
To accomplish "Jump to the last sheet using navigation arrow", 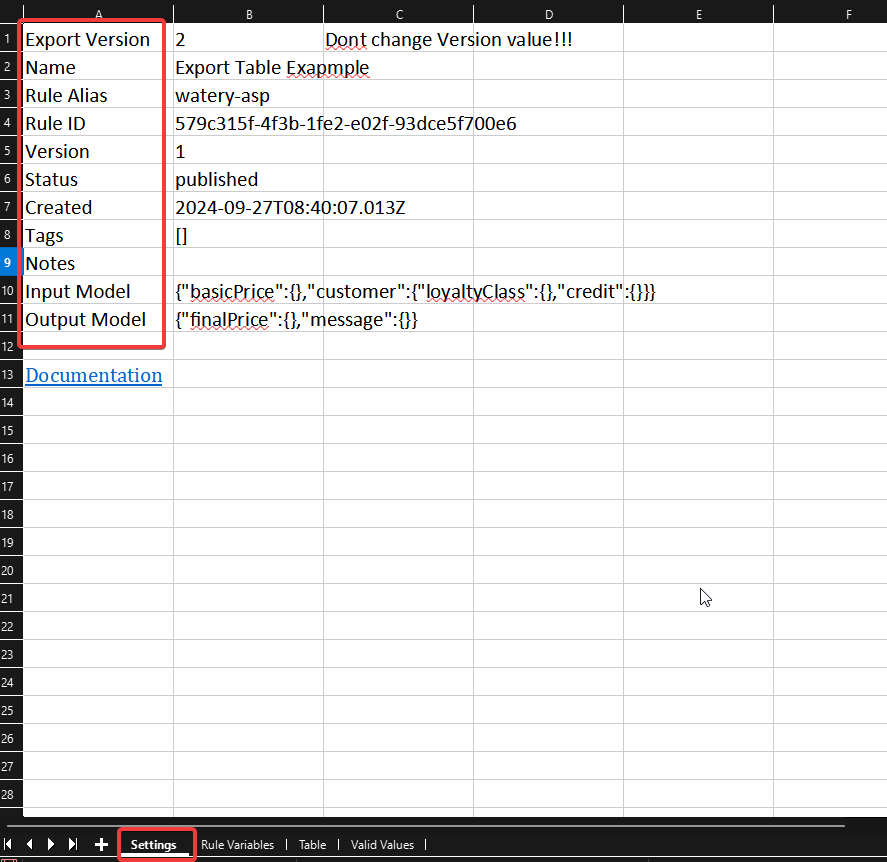I will tap(72, 844).
